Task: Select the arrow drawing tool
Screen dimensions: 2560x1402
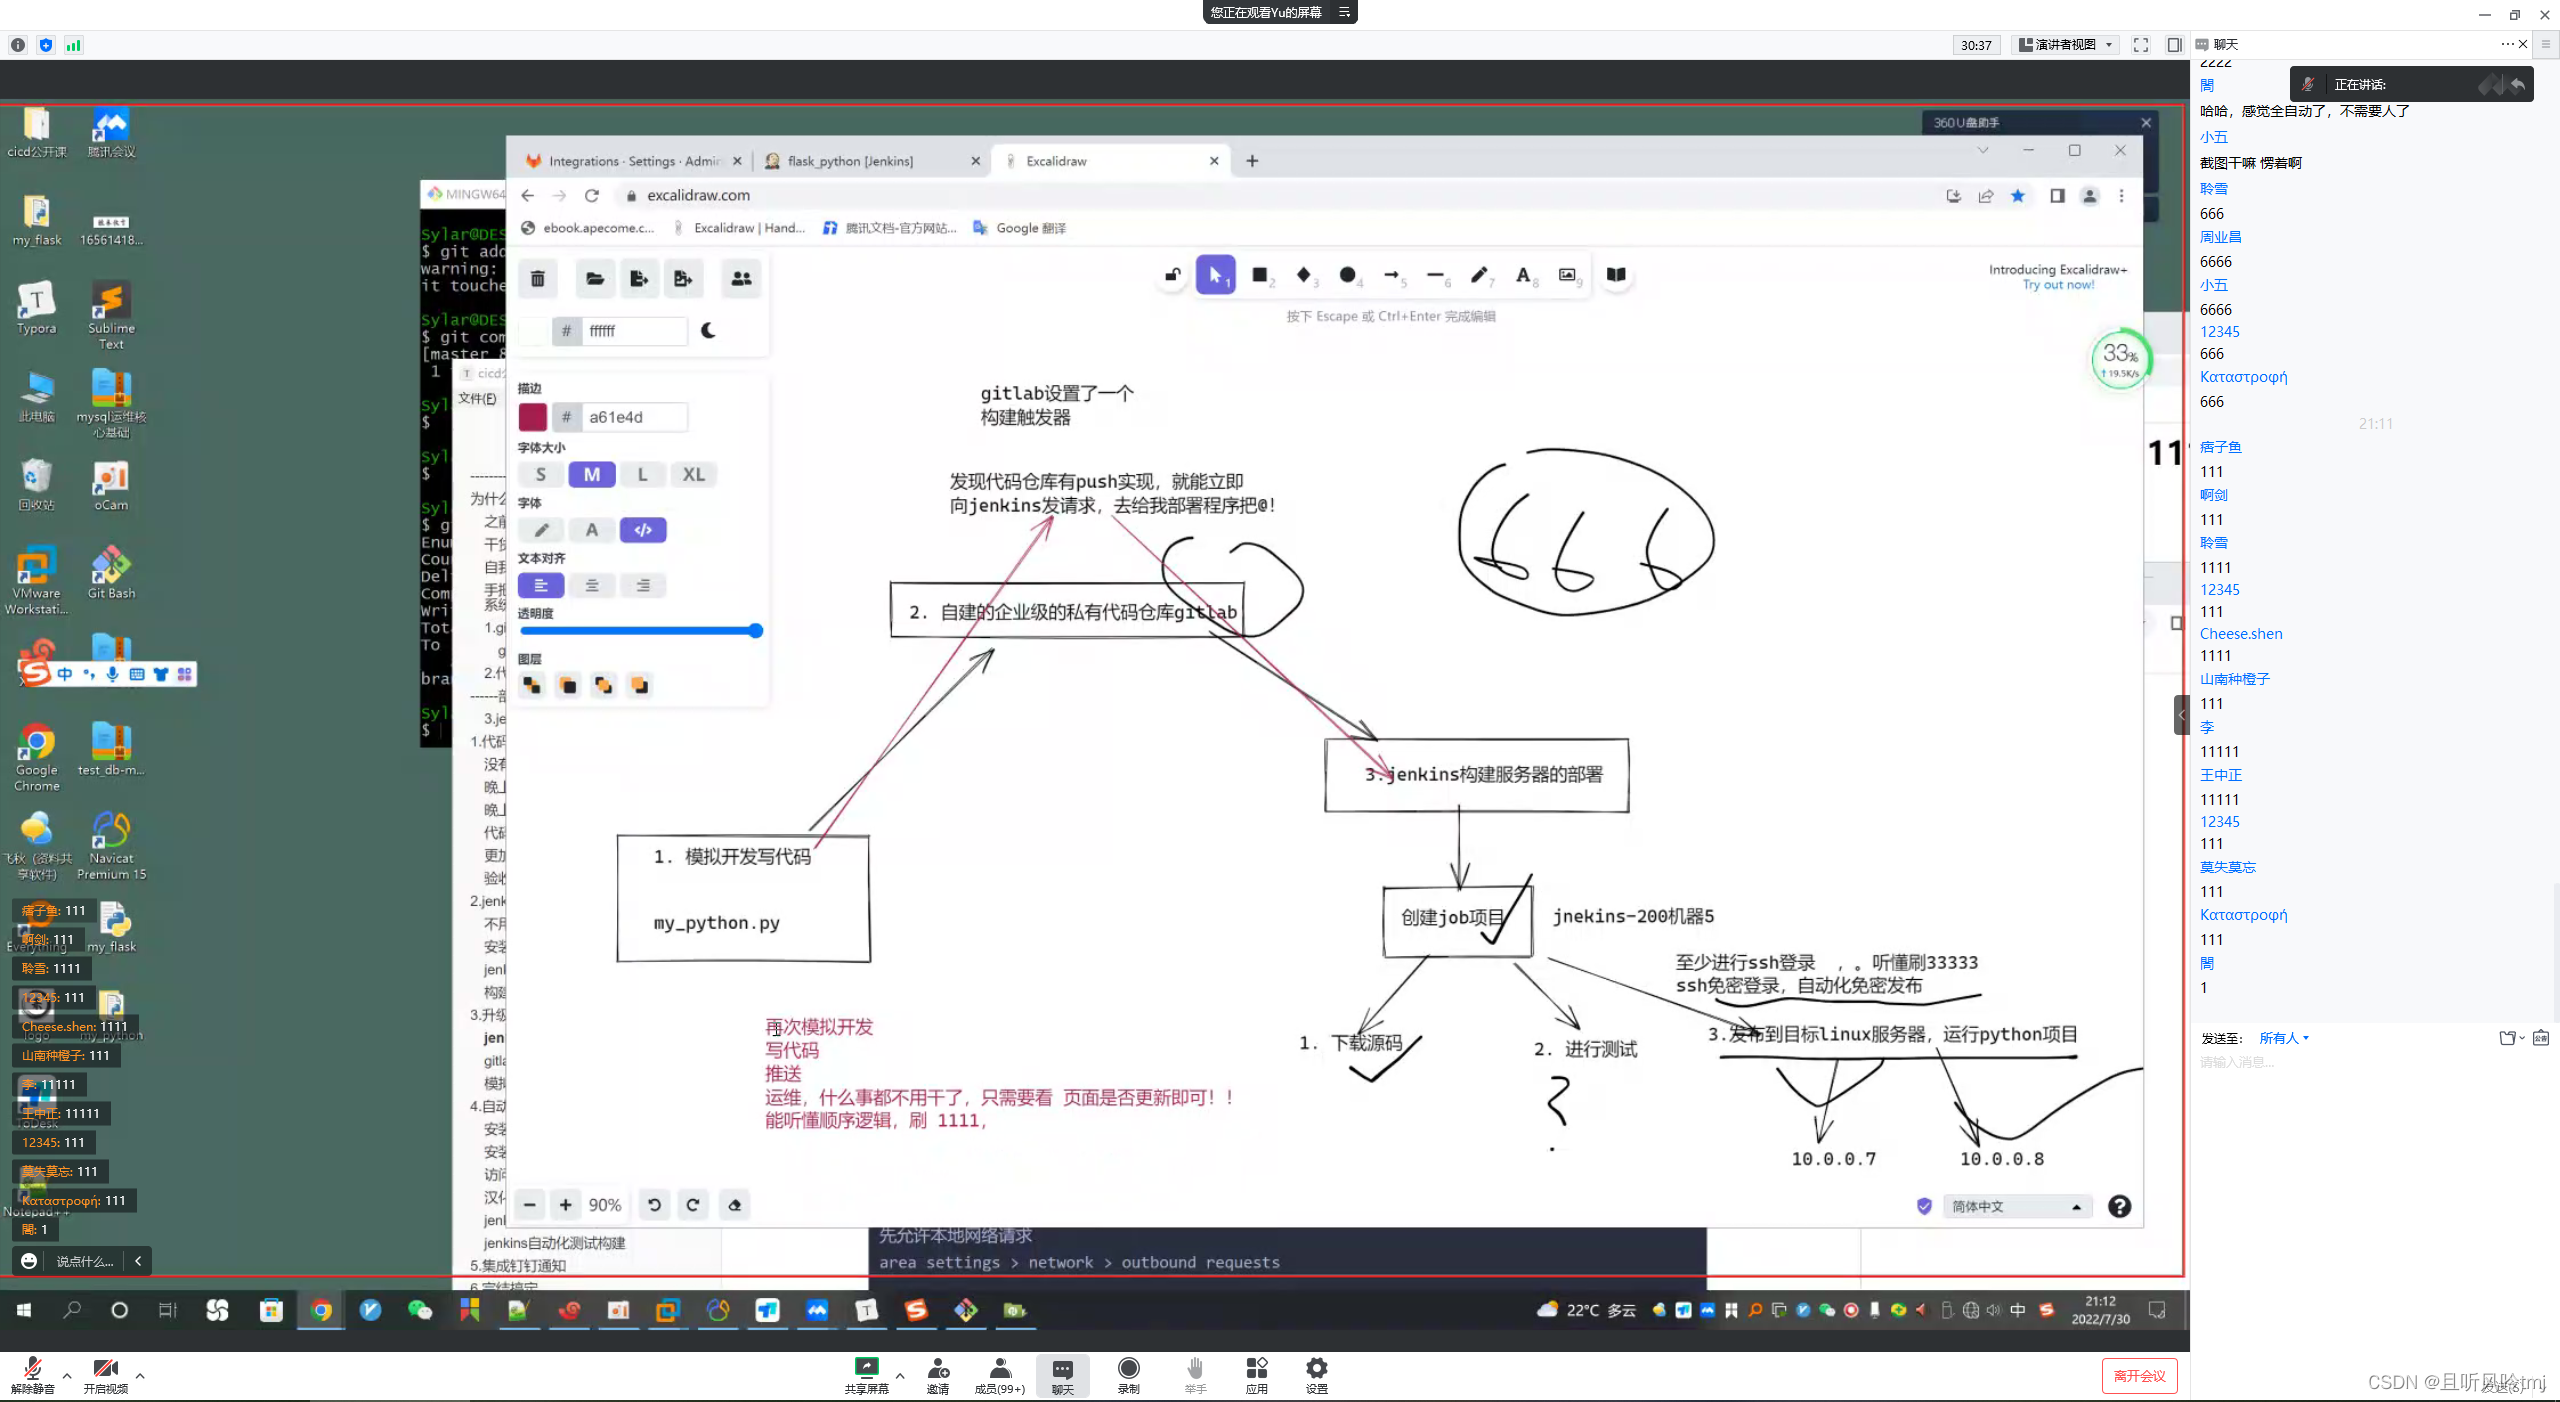Action: click(x=1391, y=275)
